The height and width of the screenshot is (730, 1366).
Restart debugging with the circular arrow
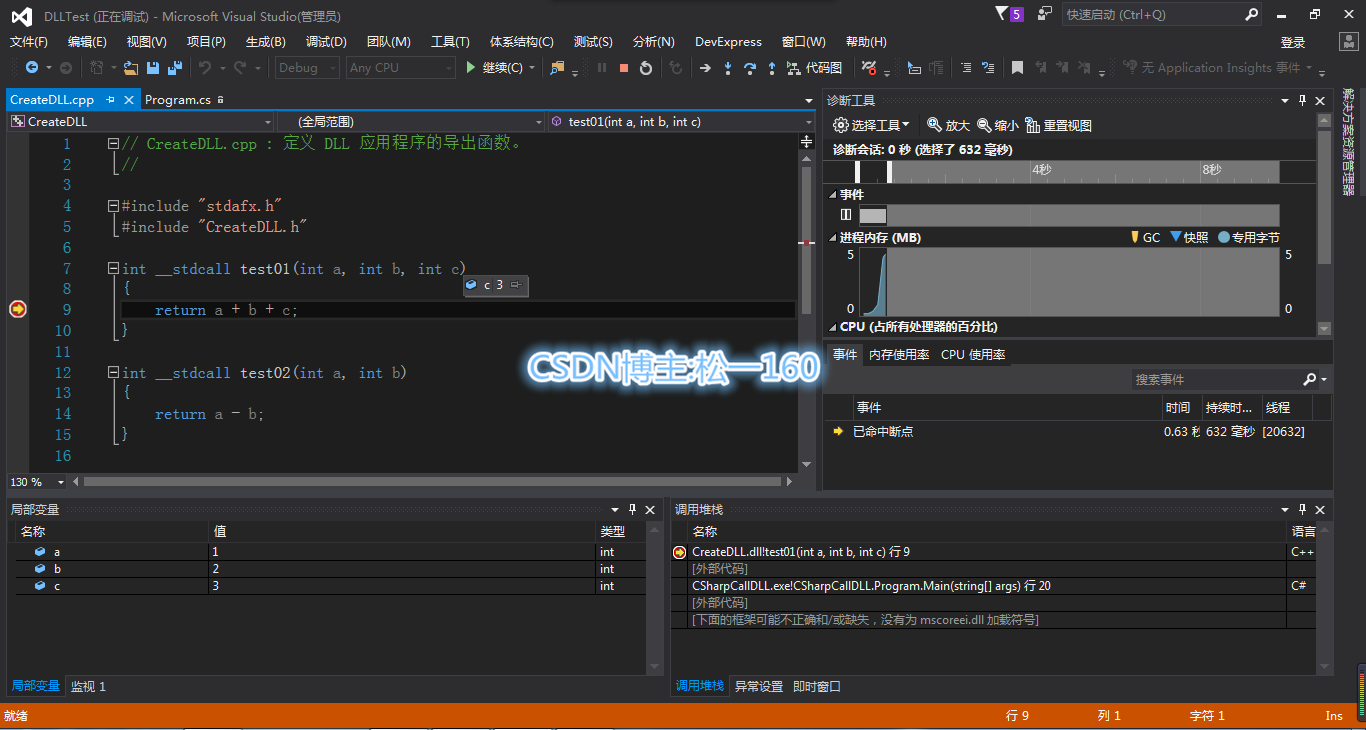646,68
